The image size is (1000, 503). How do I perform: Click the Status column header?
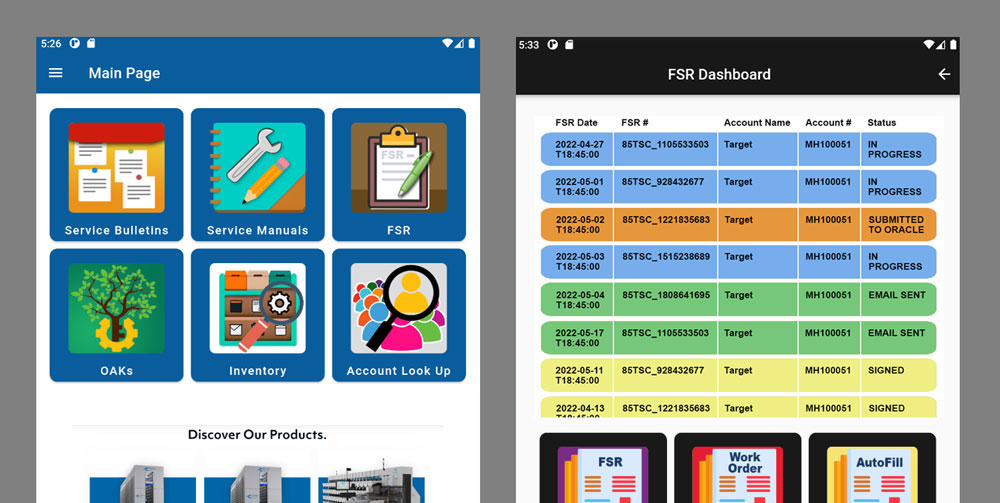[x=881, y=123]
